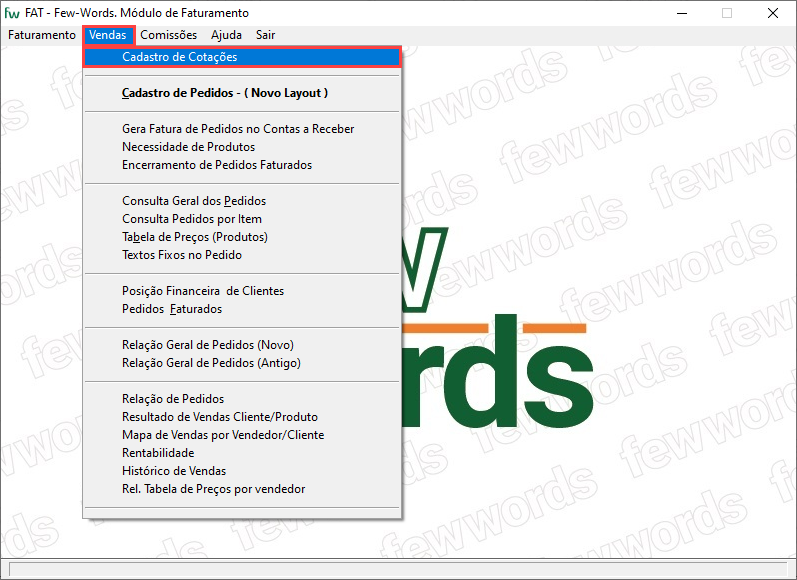Open the Faturamento menu
This screenshot has height=580, width=797.
[42, 35]
